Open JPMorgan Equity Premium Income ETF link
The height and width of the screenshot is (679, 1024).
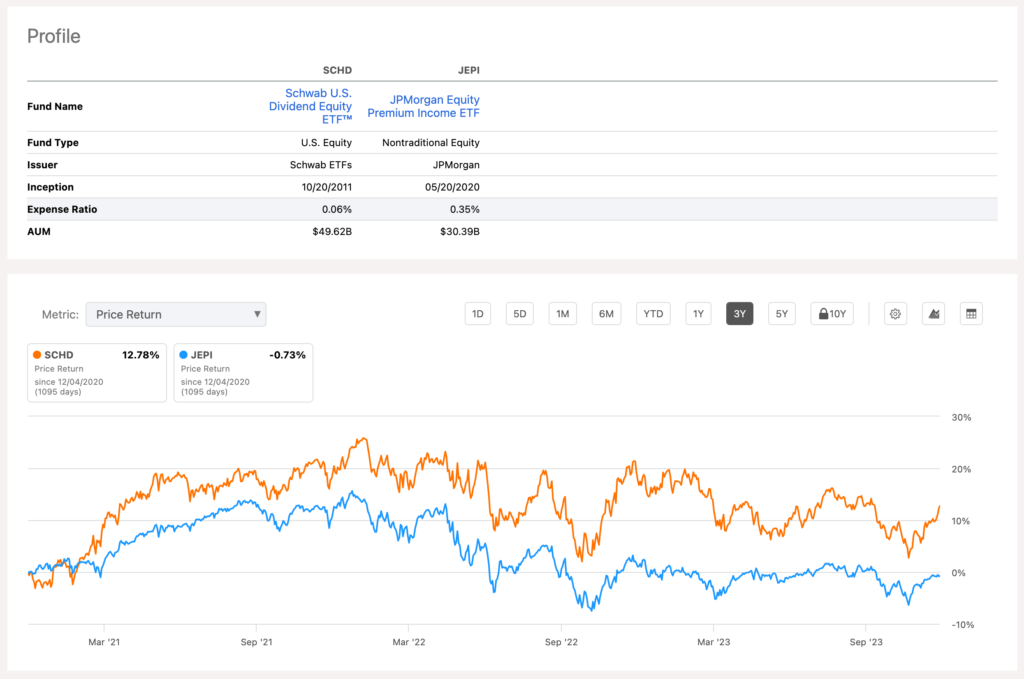tap(423, 106)
